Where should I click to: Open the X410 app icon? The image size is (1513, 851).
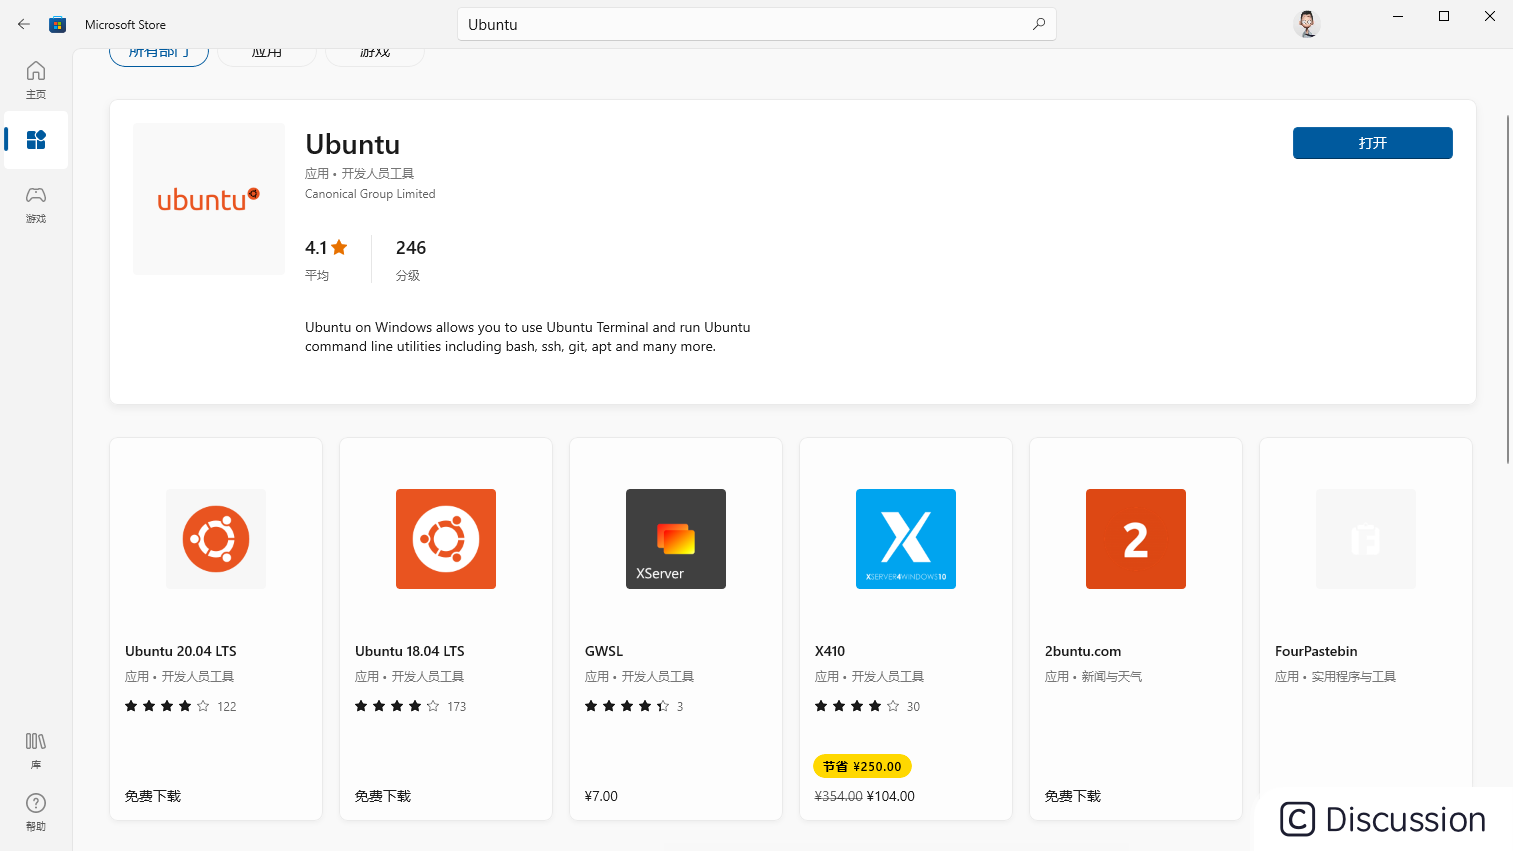click(x=906, y=539)
